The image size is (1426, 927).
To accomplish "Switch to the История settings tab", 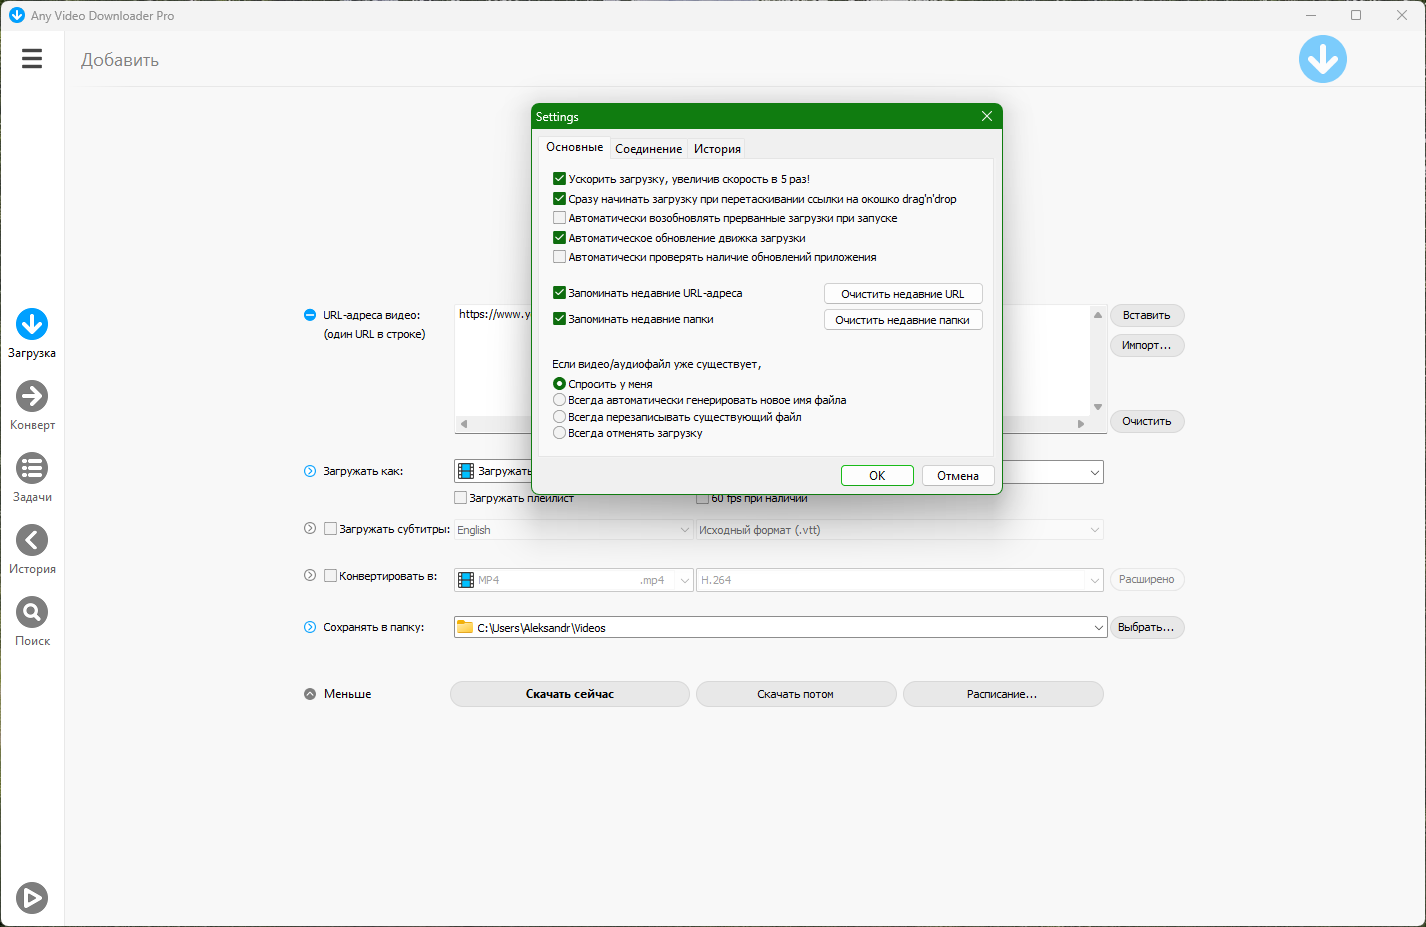I will 717,149.
